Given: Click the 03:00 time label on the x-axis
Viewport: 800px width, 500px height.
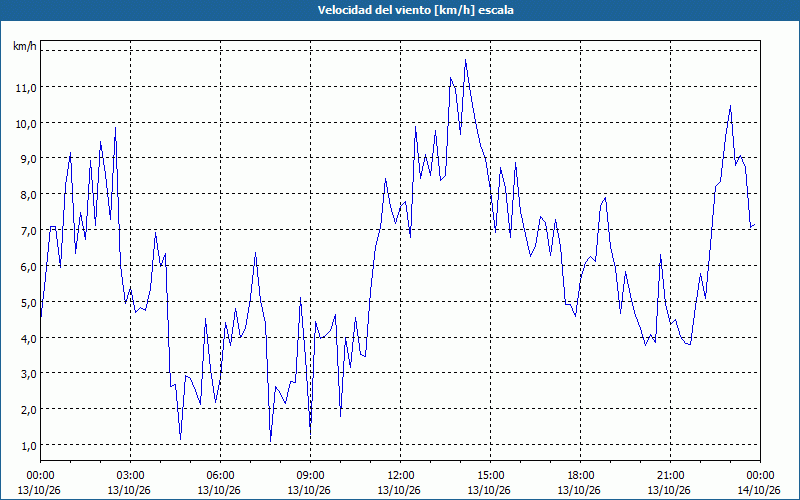Looking at the screenshot, I should tap(130, 476).
